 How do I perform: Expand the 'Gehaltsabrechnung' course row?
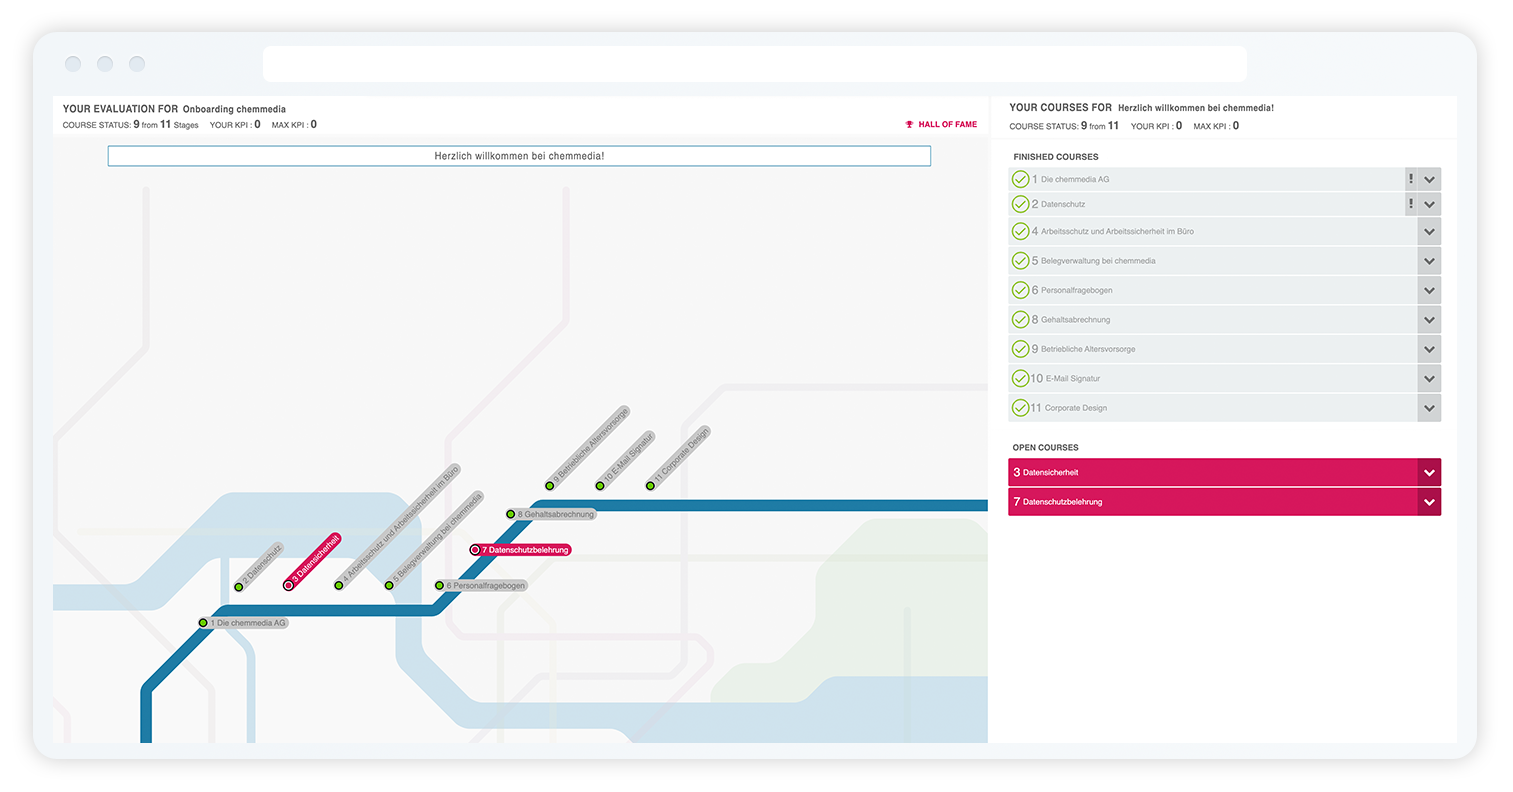point(1429,320)
